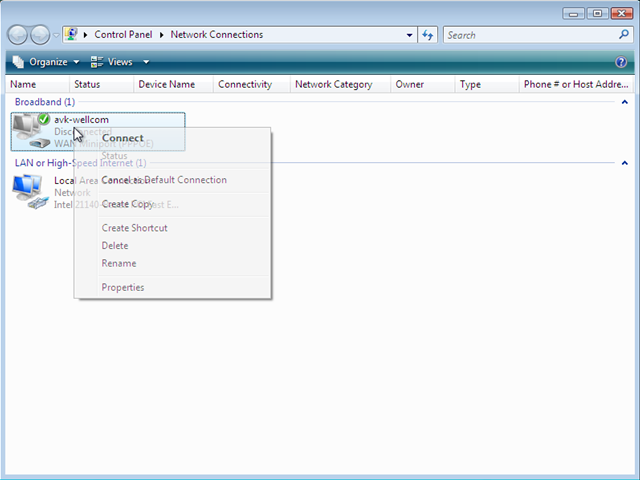The height and width of the screenshot is (480, 640).
Task: Open the recent pages dropdown arrow
Action: (x=56, y=36)
